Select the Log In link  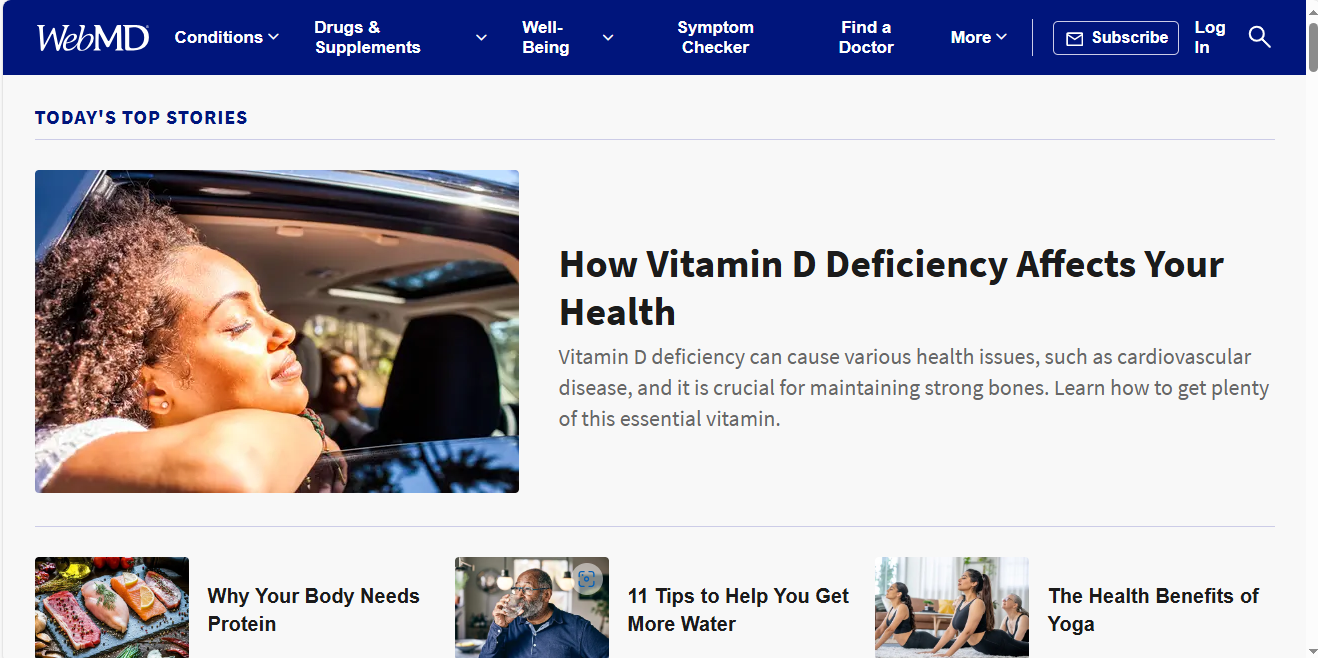click(1209, 38)
